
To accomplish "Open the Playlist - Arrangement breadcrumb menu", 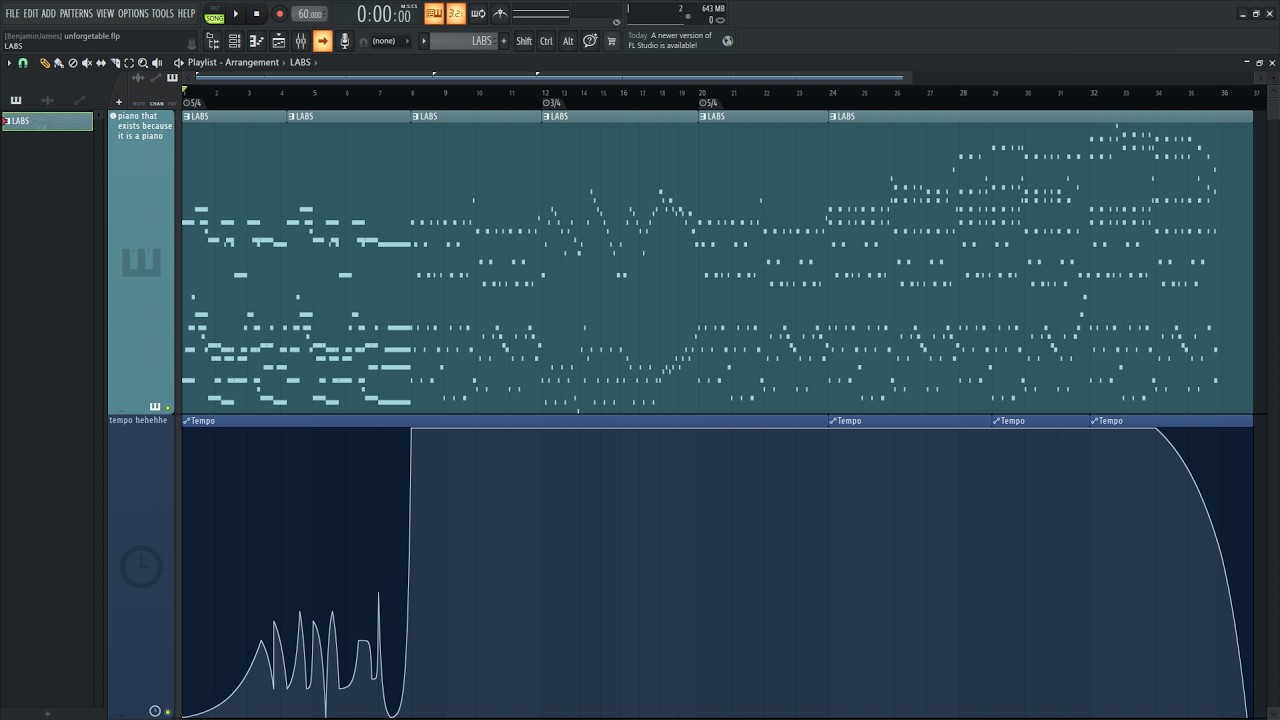I will click(x=233, y=62).
